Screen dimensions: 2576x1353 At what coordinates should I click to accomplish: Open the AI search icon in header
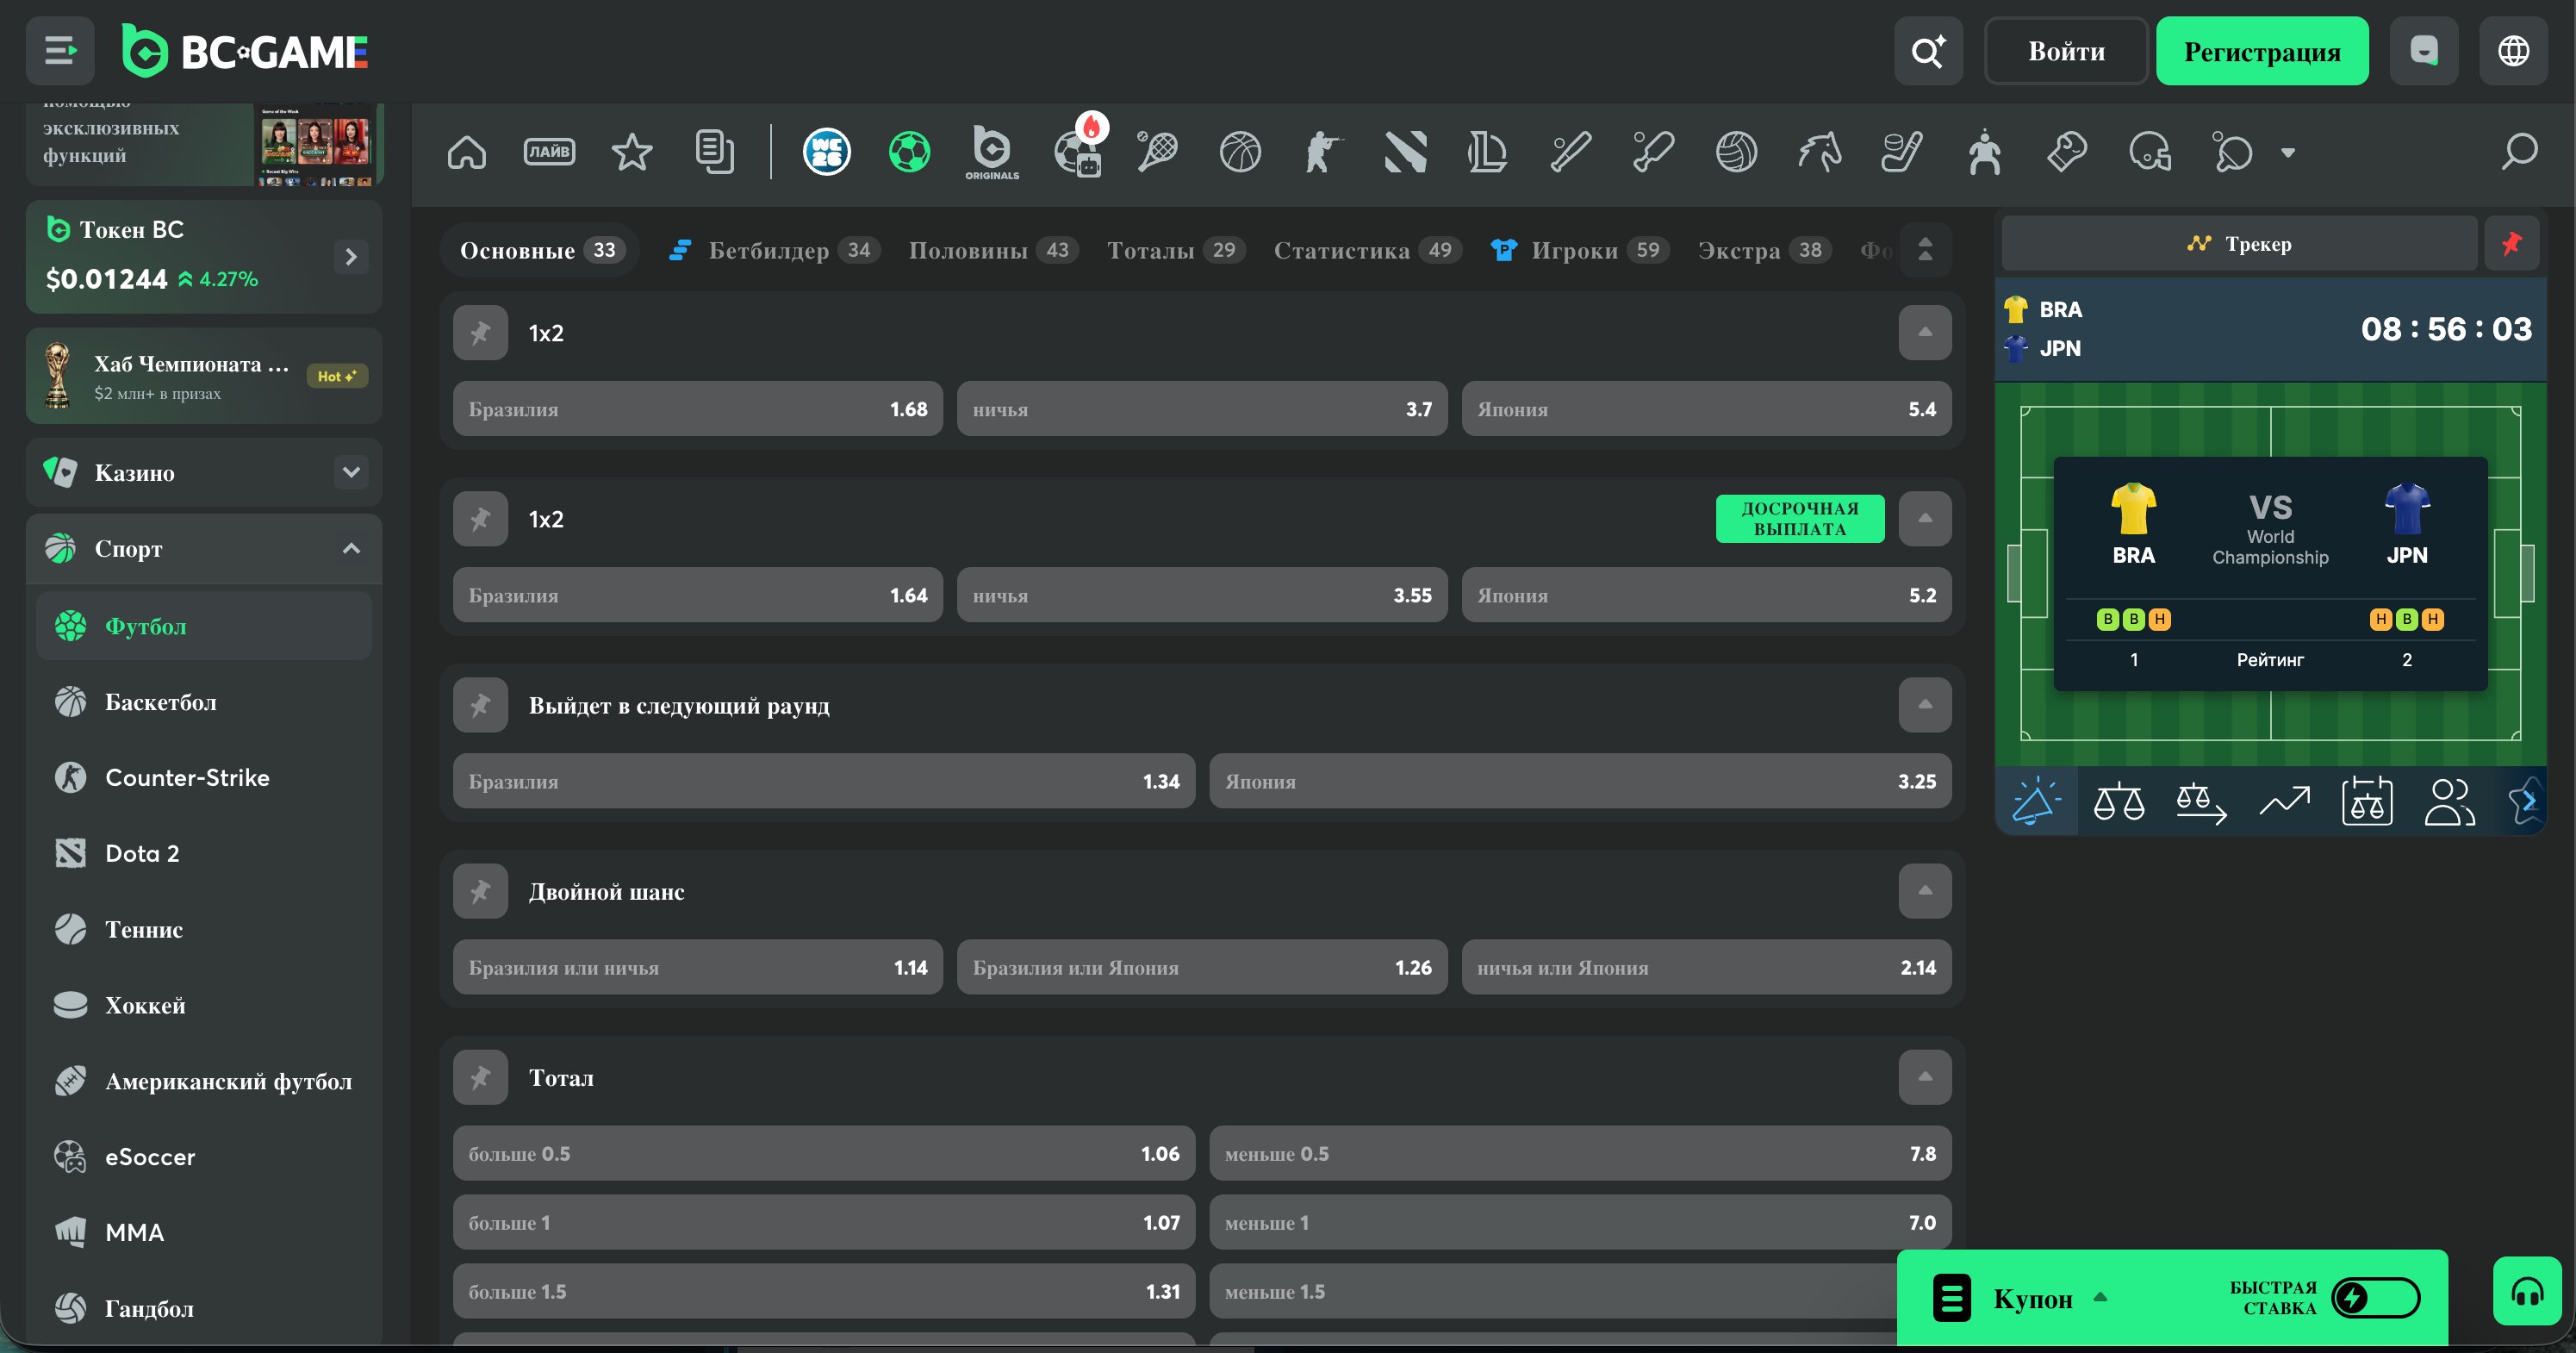tap(1928, 51)
